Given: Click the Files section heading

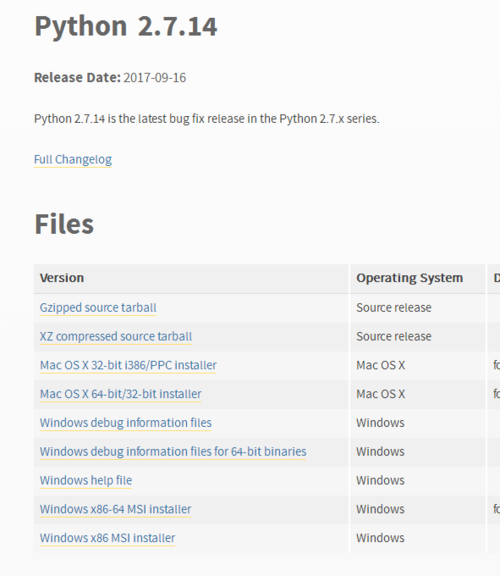Looking at the screenshot, I should pos(64,224).
